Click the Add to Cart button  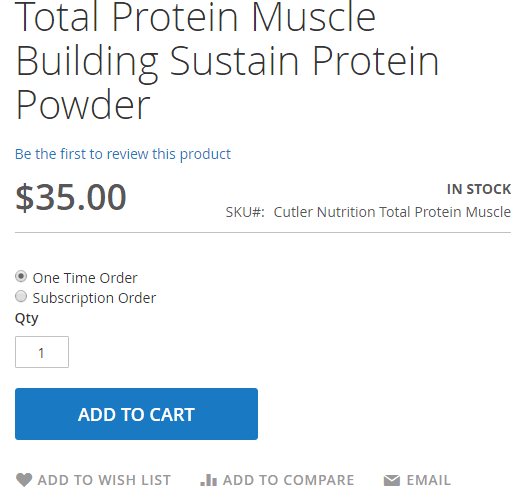click(x=136, y=414)
